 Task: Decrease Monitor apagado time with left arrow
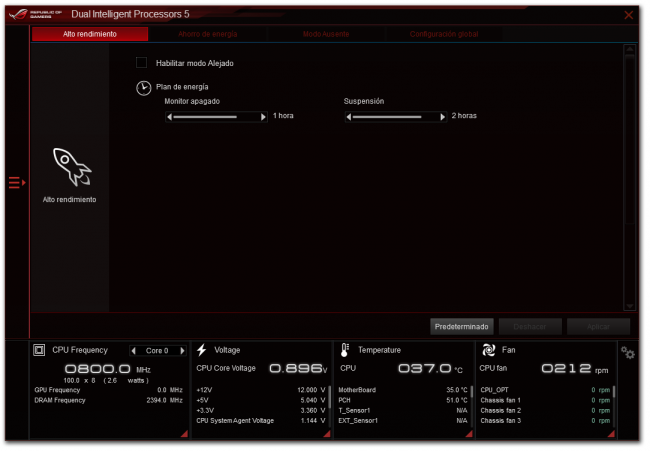point(169,117)
